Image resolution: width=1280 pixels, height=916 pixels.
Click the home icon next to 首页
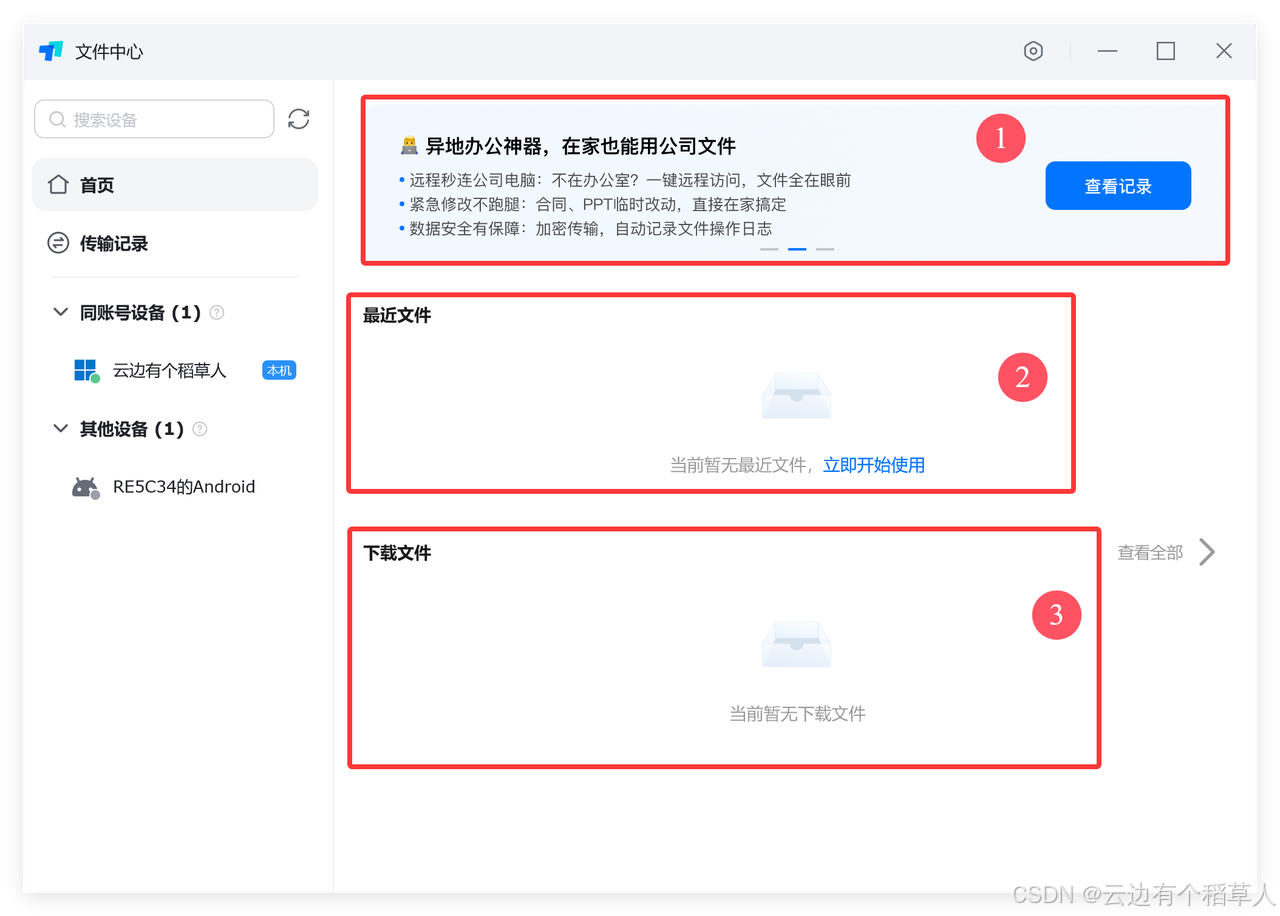coord(58,184)
